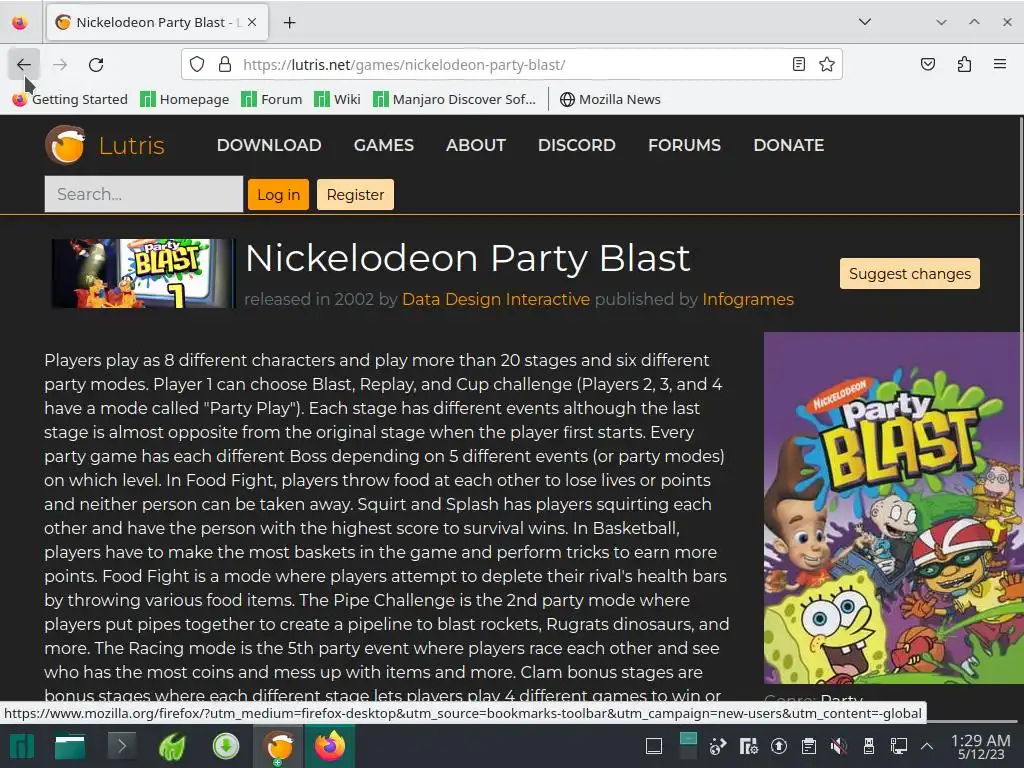
Task: Open Infogames publisher link
Action: [748, 299]
